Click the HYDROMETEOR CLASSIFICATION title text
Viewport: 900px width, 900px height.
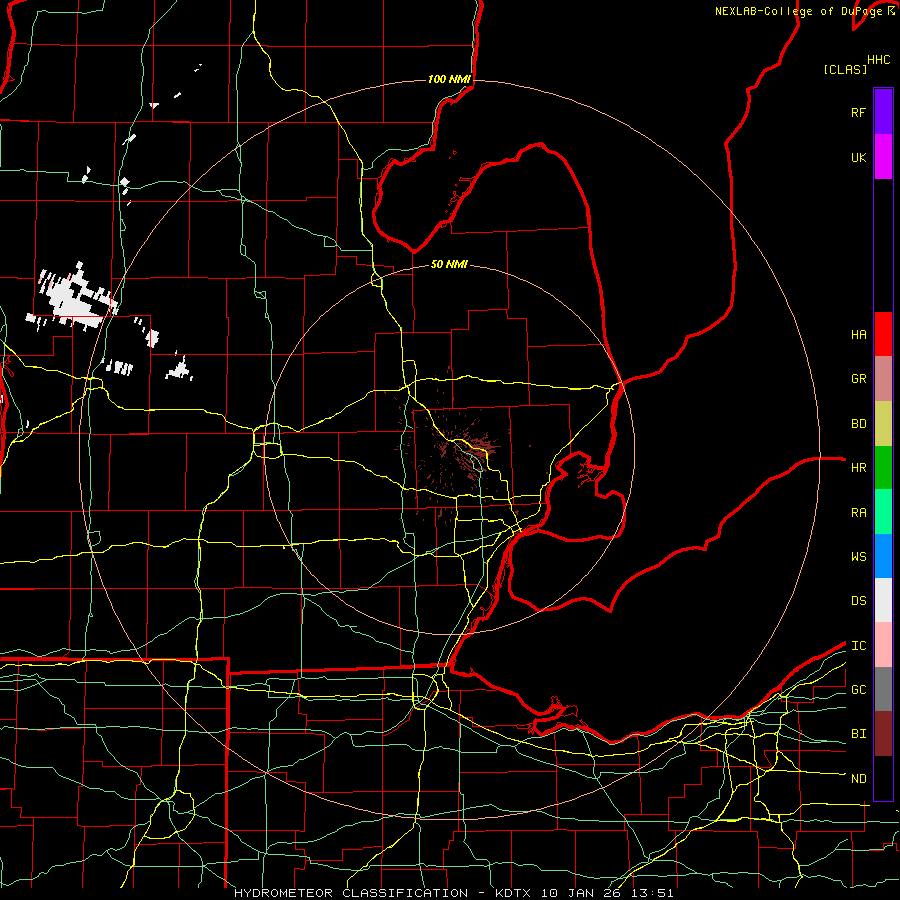tap(351, 893)
